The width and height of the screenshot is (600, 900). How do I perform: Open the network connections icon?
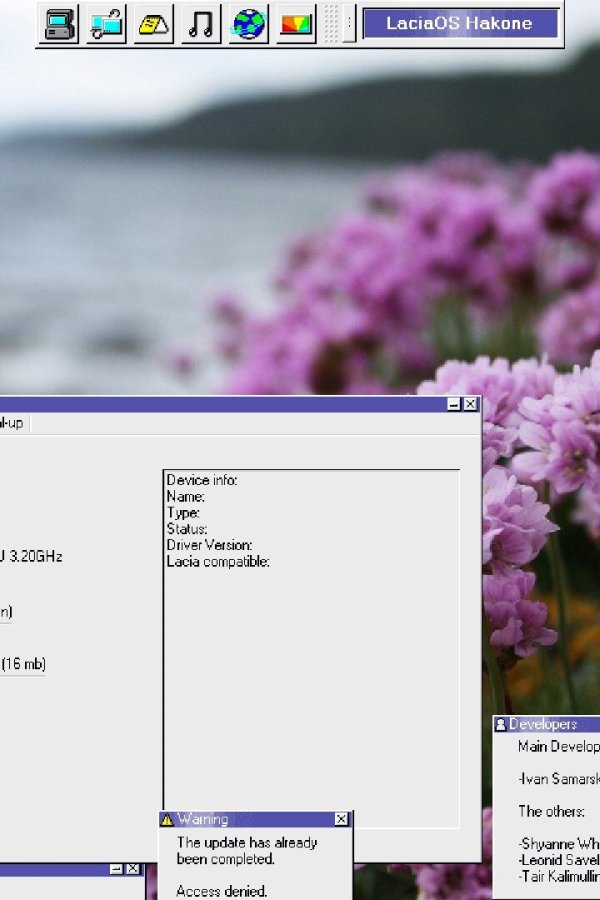click(107, 25)
